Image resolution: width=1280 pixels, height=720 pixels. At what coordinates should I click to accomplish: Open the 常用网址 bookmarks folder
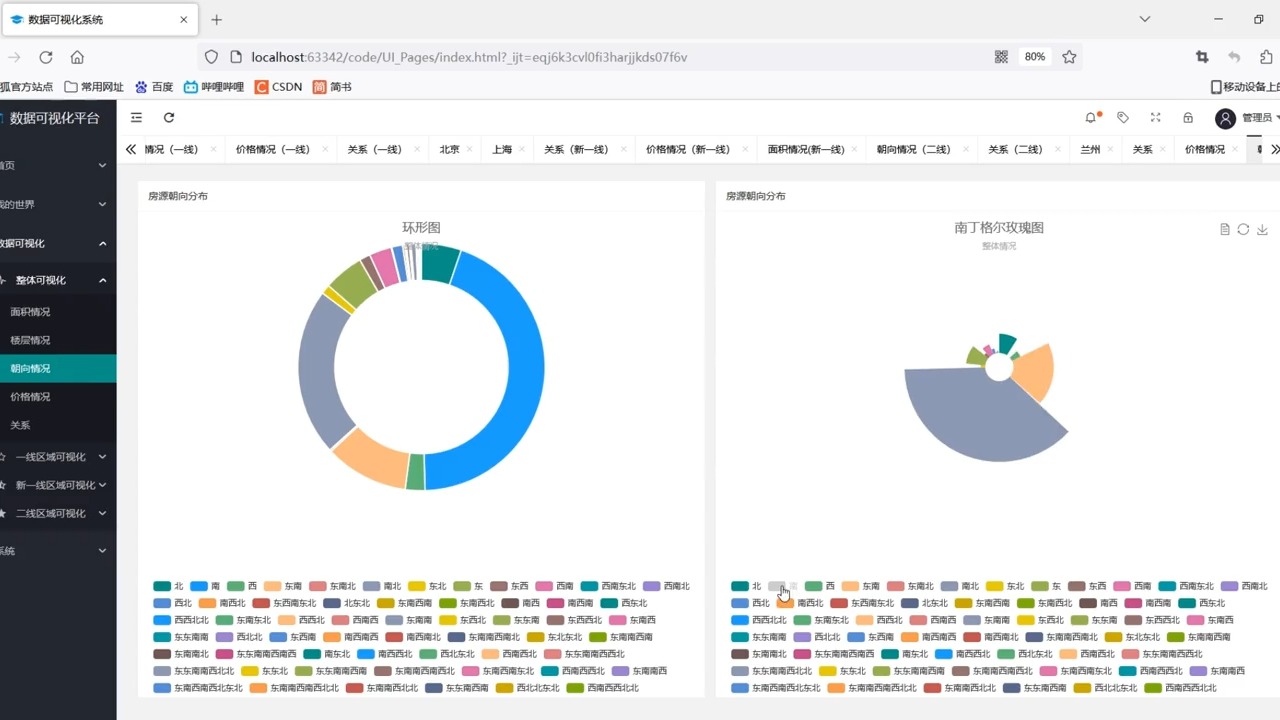point(94,87)
